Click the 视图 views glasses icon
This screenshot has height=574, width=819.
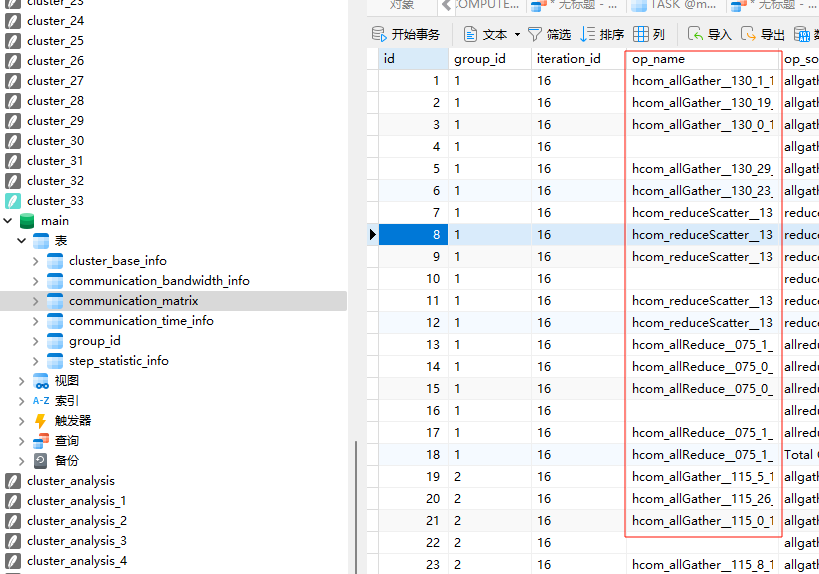[x=41, y=381]
